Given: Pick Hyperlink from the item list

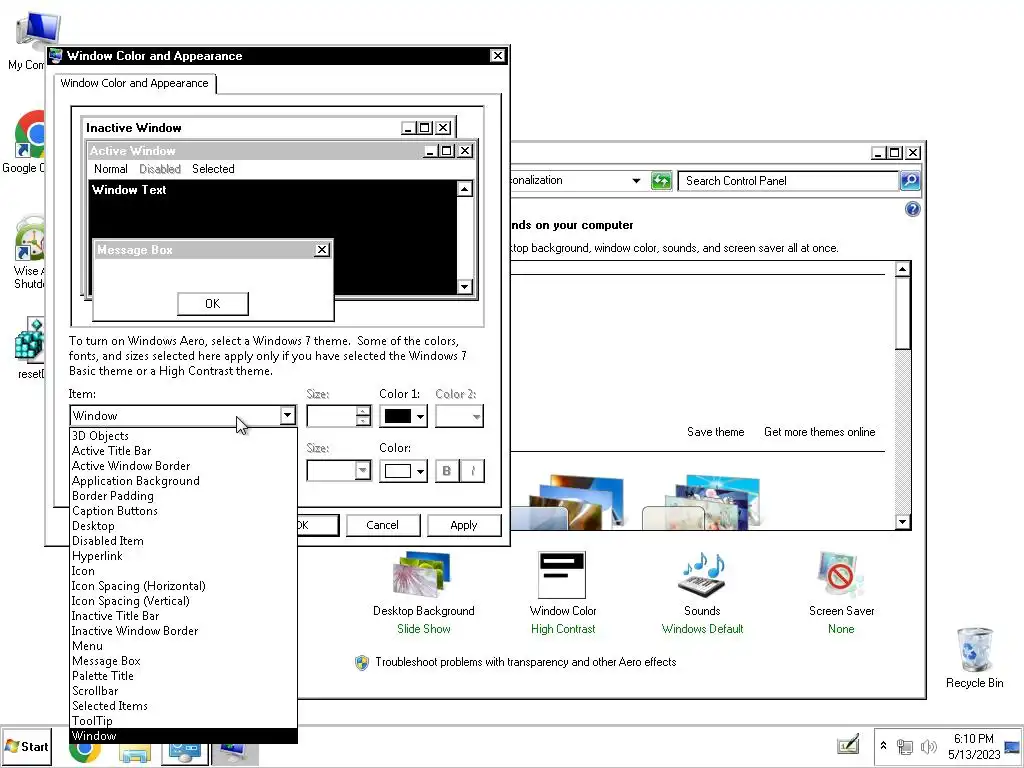Looking at the screenshot, I should (97, 556).
